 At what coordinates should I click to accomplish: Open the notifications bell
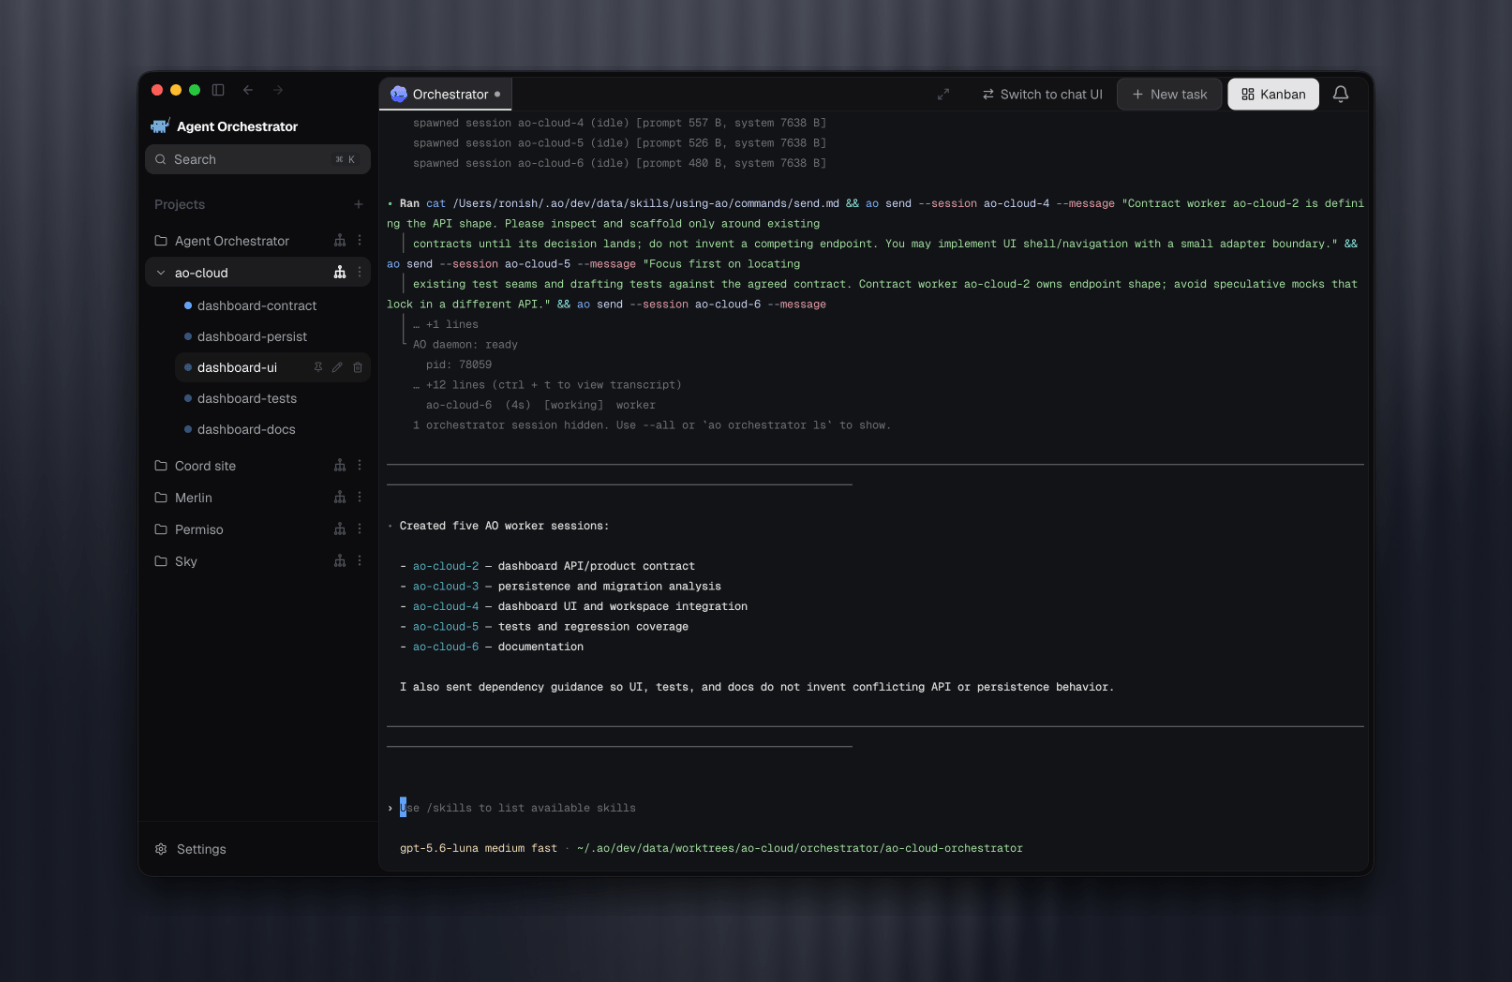pyautogui.click(x=1341, y=94)
